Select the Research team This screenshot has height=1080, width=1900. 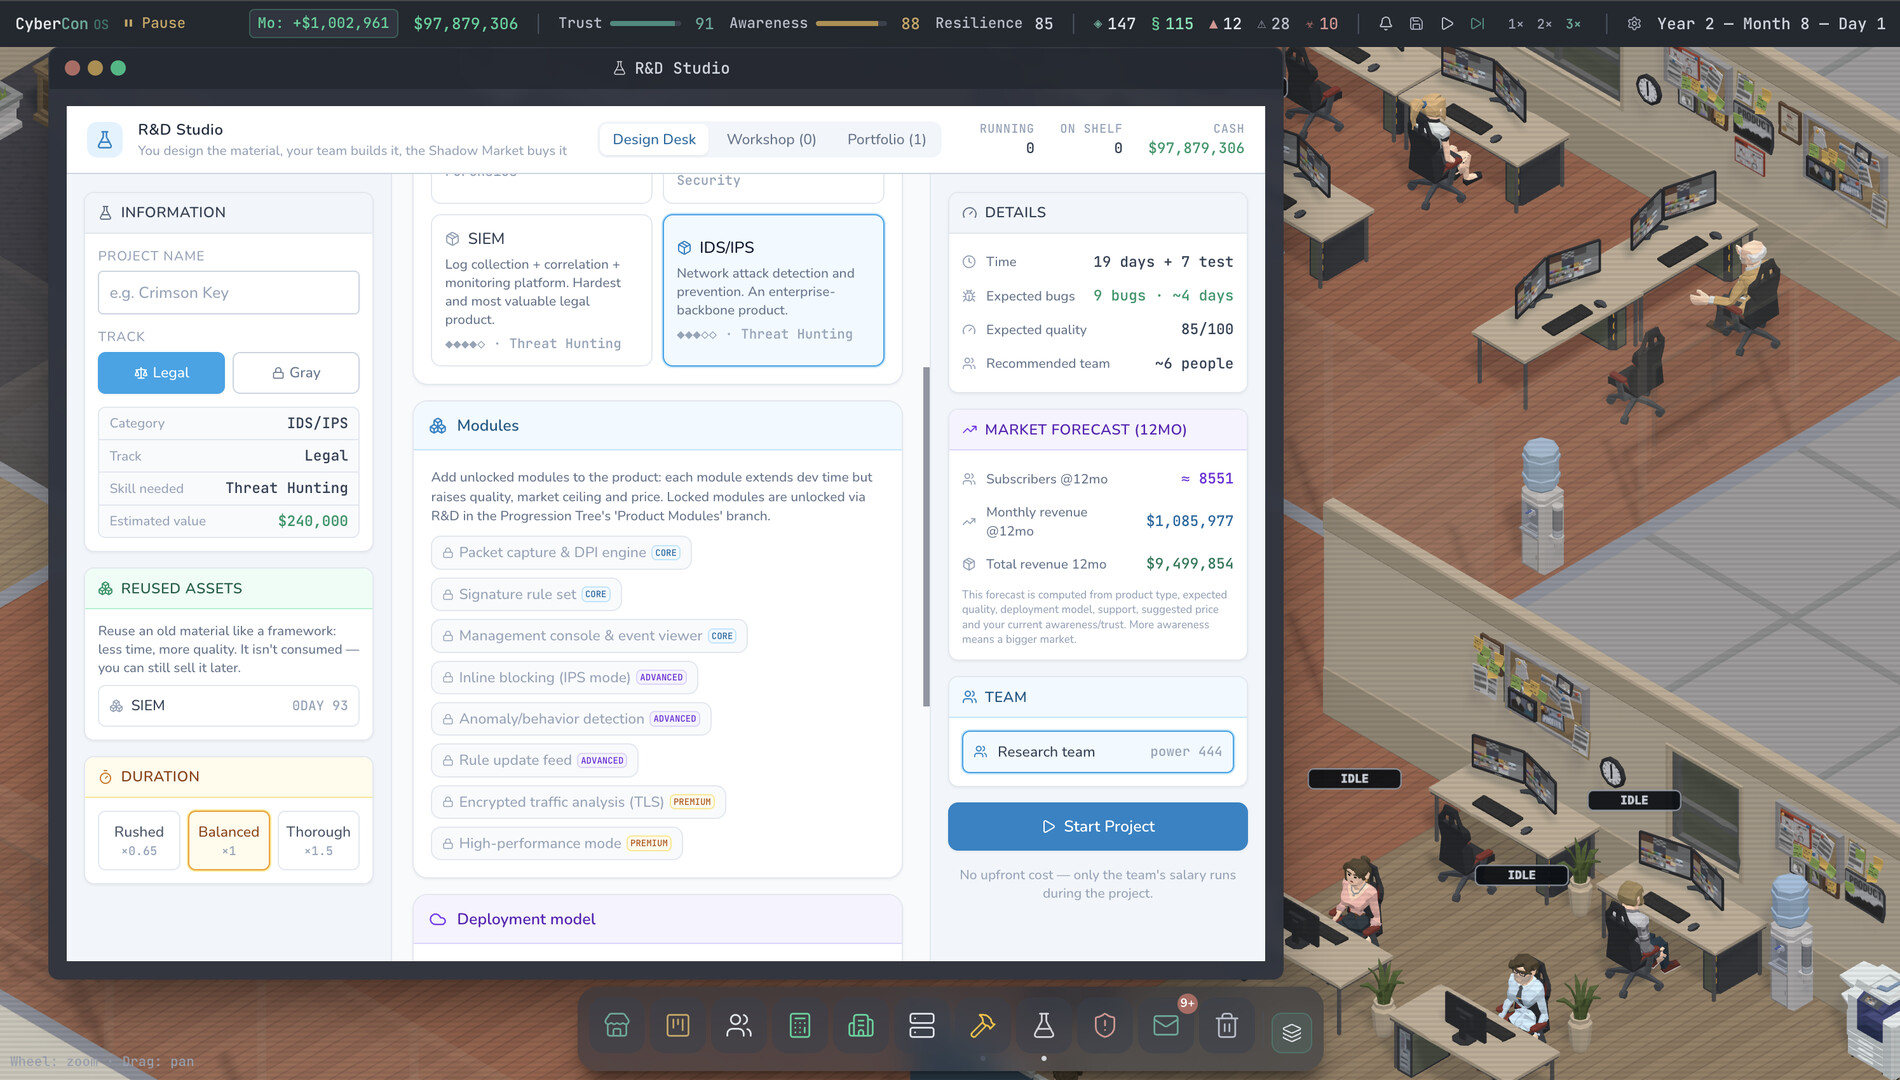click(1097, 752)
